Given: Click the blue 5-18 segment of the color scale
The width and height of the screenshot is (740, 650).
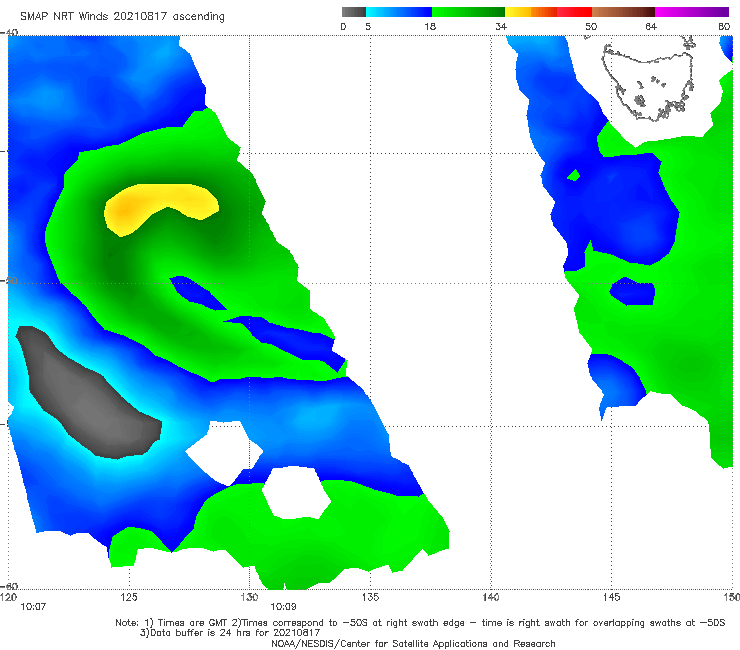Looking at the screenshot, I should coord(399,12).
